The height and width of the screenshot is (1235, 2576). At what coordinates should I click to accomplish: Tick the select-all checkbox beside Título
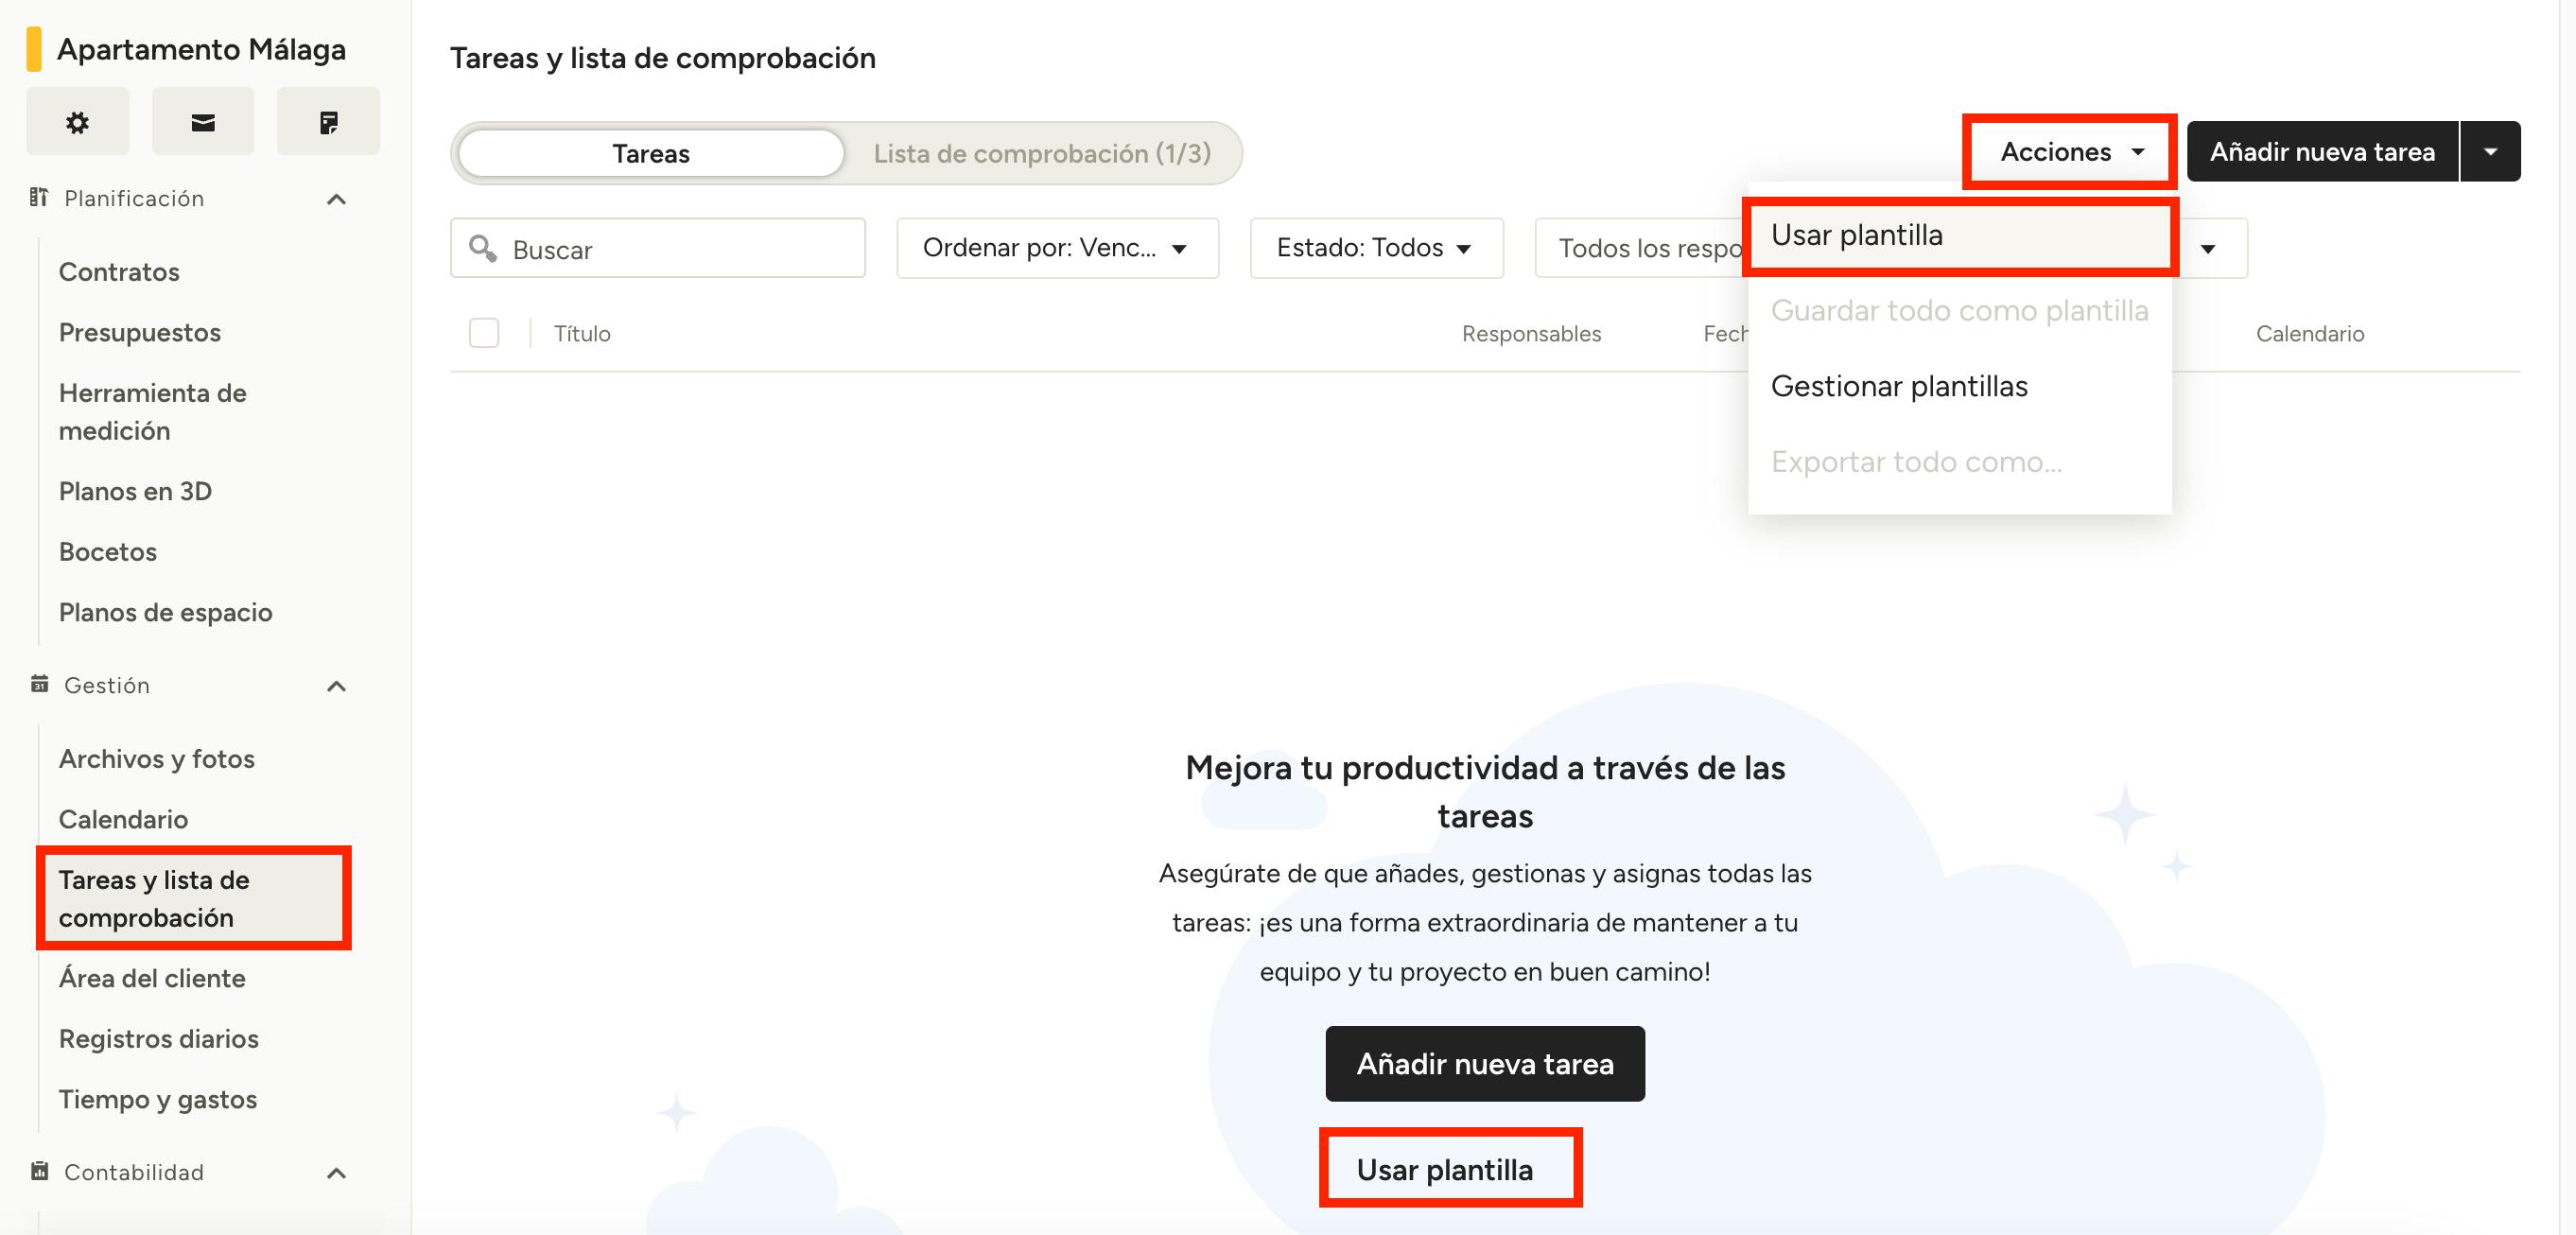pyautogui.click(x=484, y=333)
